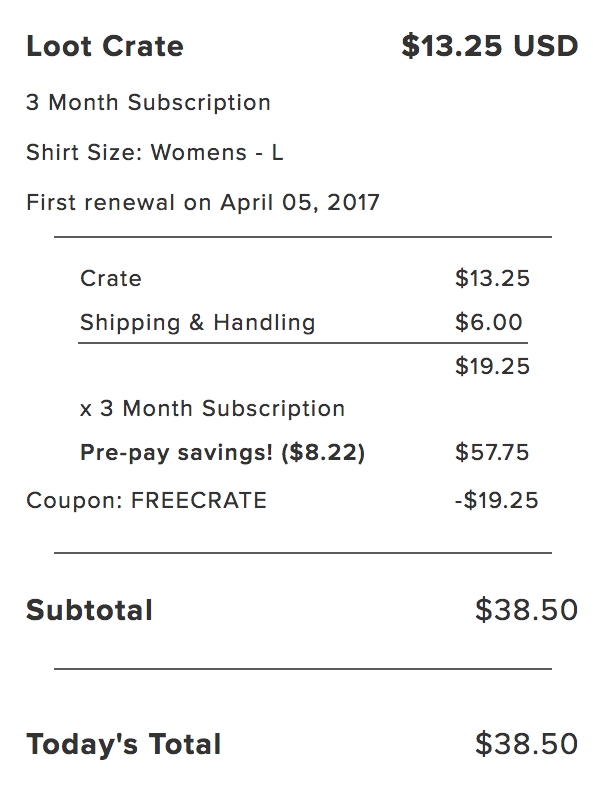Click the First renewal on April 05, 2017 line

203,203
